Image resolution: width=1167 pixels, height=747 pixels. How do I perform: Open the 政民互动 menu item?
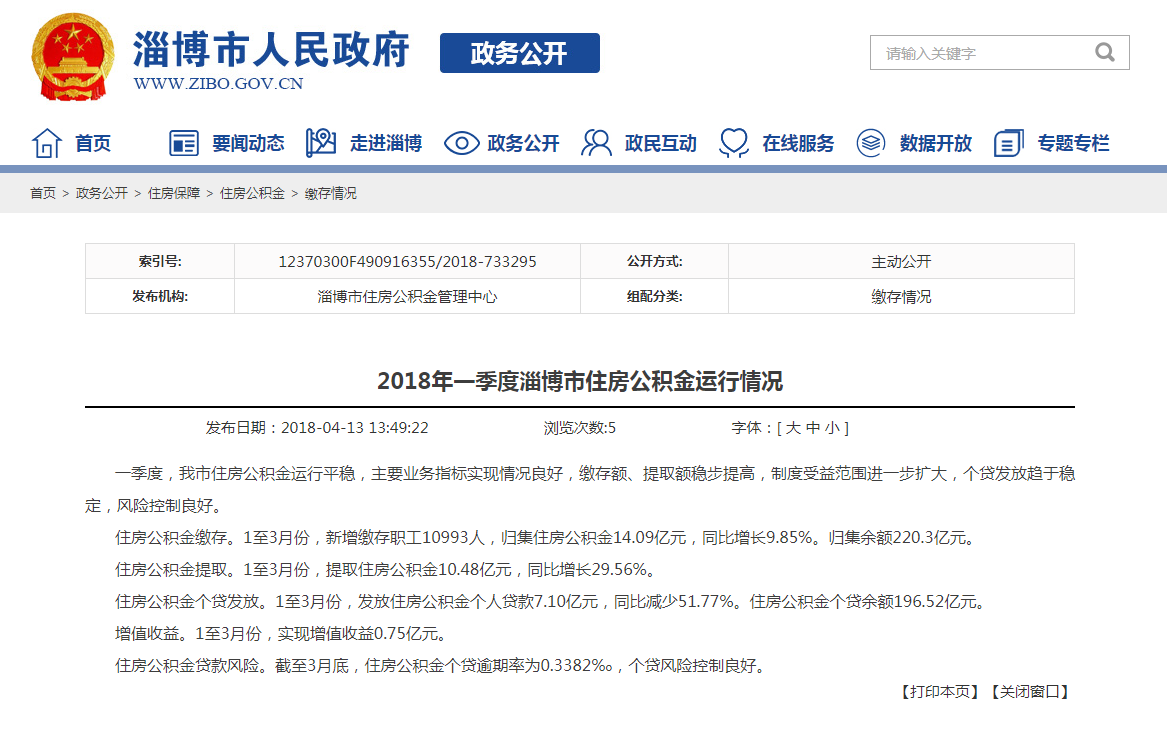tap(661, 143)
